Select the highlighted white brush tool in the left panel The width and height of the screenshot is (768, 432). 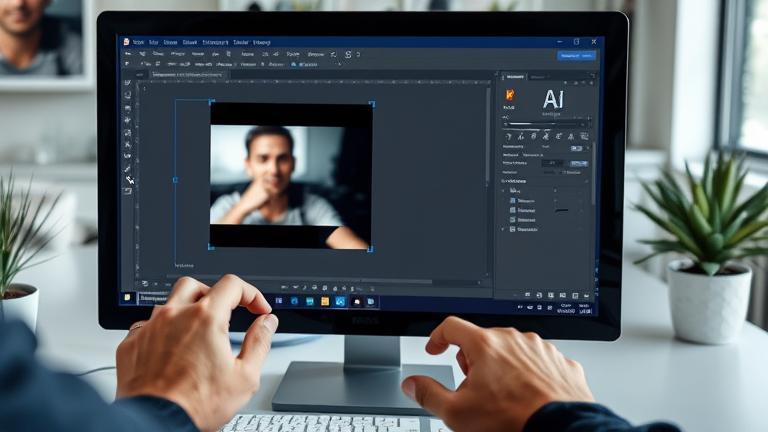[129, 180]
